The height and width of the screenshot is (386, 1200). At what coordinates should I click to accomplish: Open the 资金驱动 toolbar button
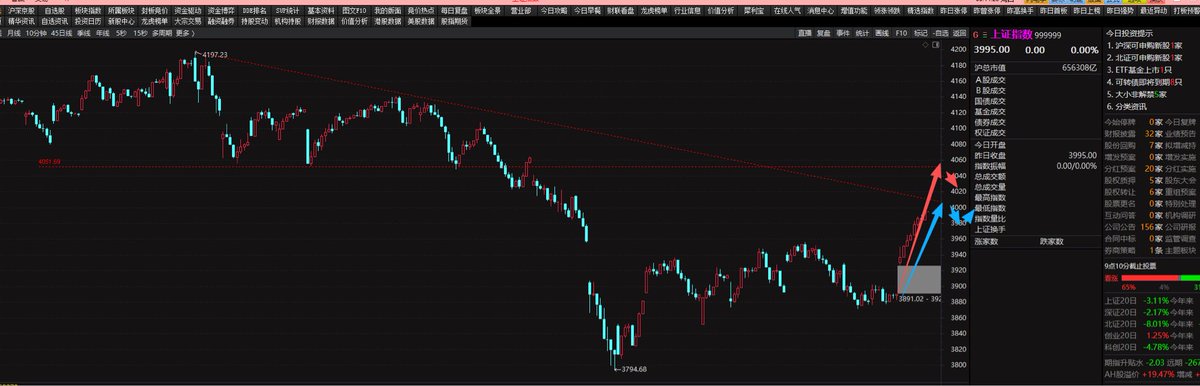point(187,10)
